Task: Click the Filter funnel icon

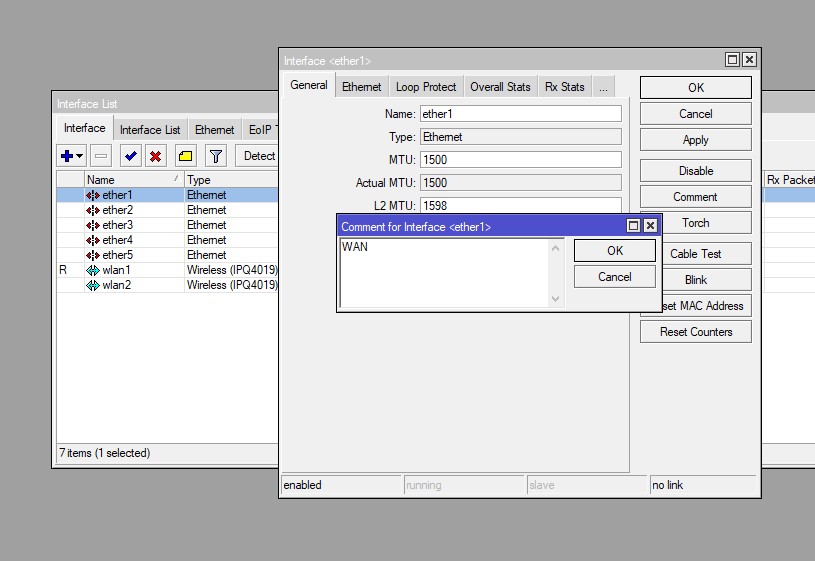Action: (x=216, y=156)
